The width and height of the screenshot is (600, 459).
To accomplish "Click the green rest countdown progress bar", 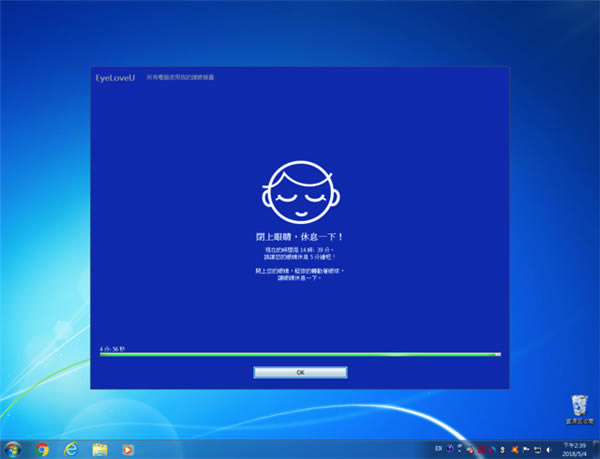I will click(300, 355).
